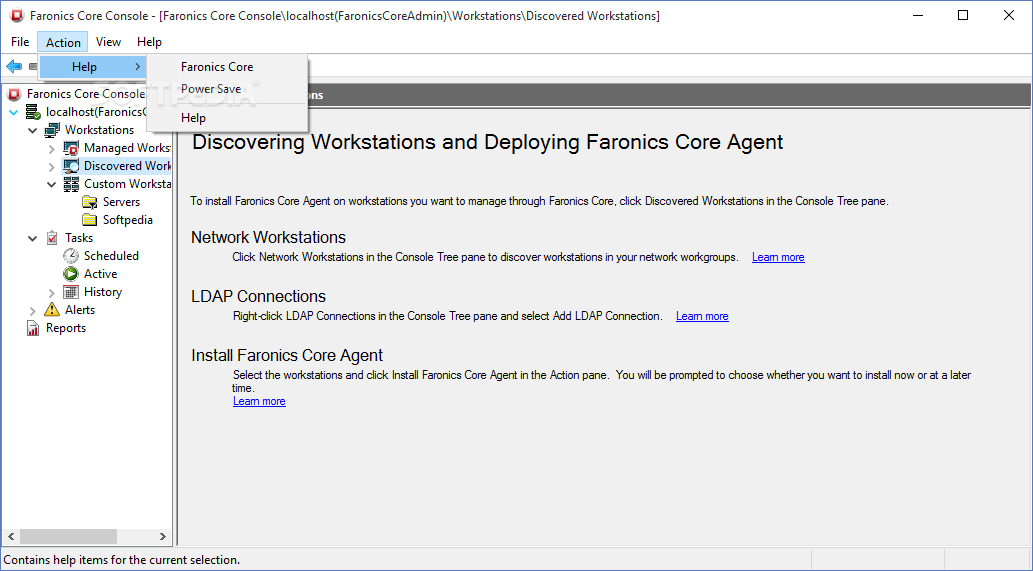Expand the Alerts node
The image size is (1033, 571).
[x=33, y=310]
